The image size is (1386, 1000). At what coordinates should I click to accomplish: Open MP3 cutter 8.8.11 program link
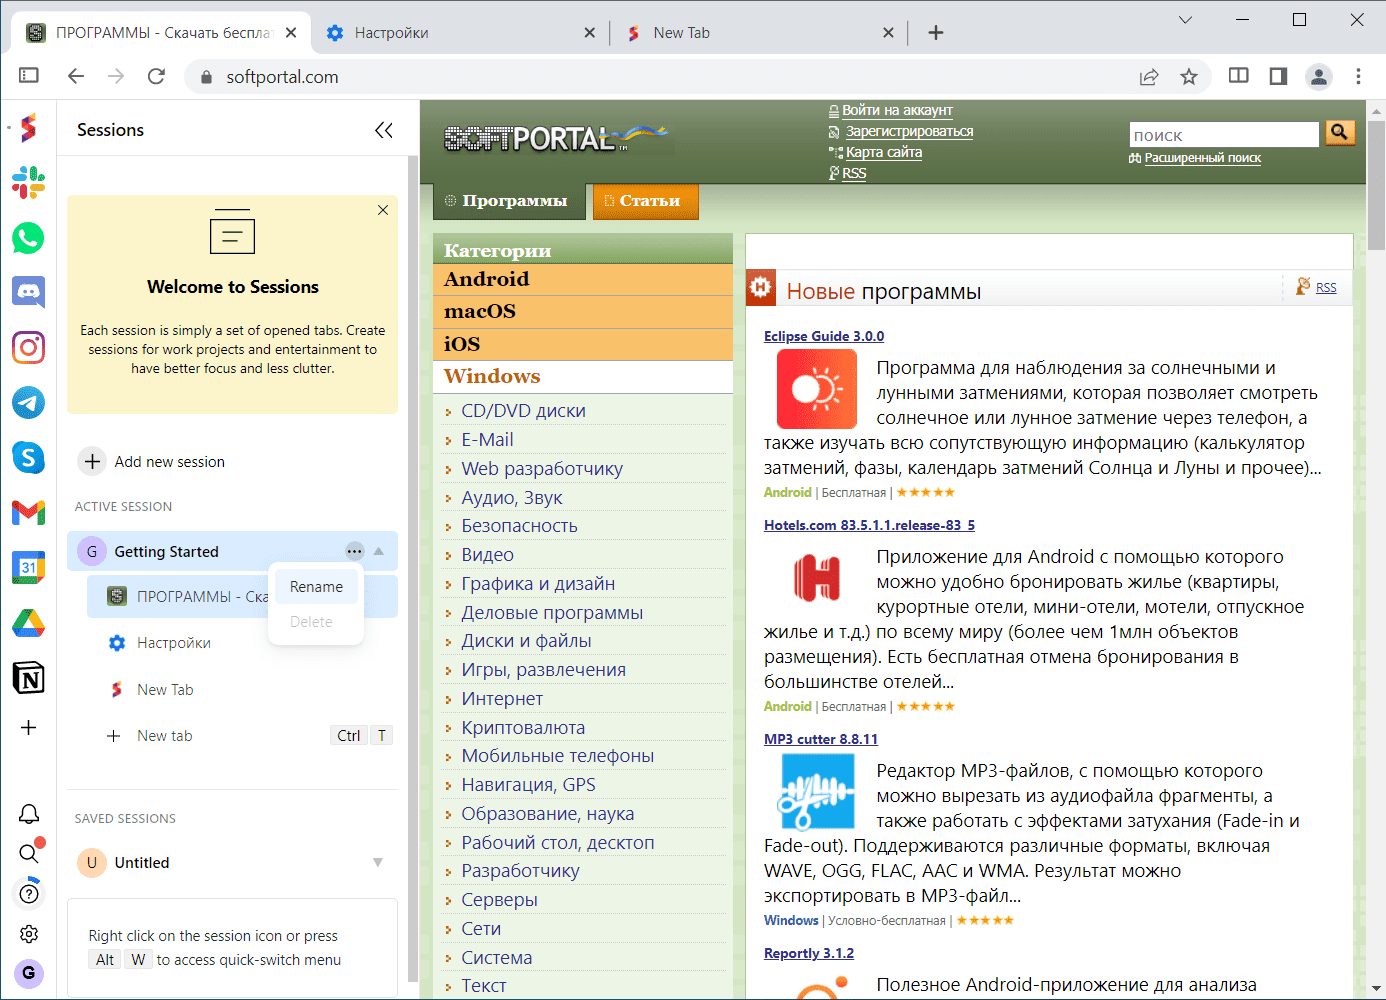821,739
